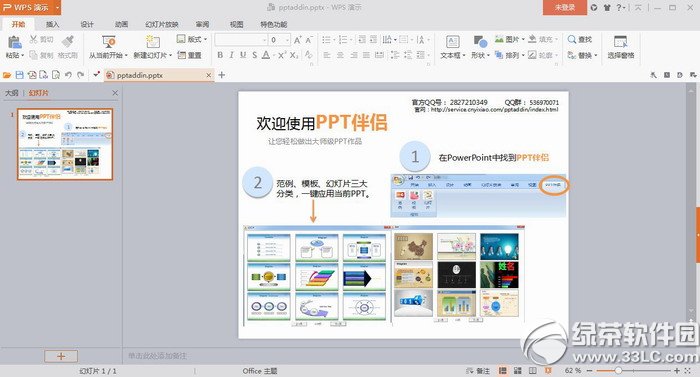
Task: Expand the New Slide (新建幻灯片) dropdown arrow
Action: coord(170,56)
